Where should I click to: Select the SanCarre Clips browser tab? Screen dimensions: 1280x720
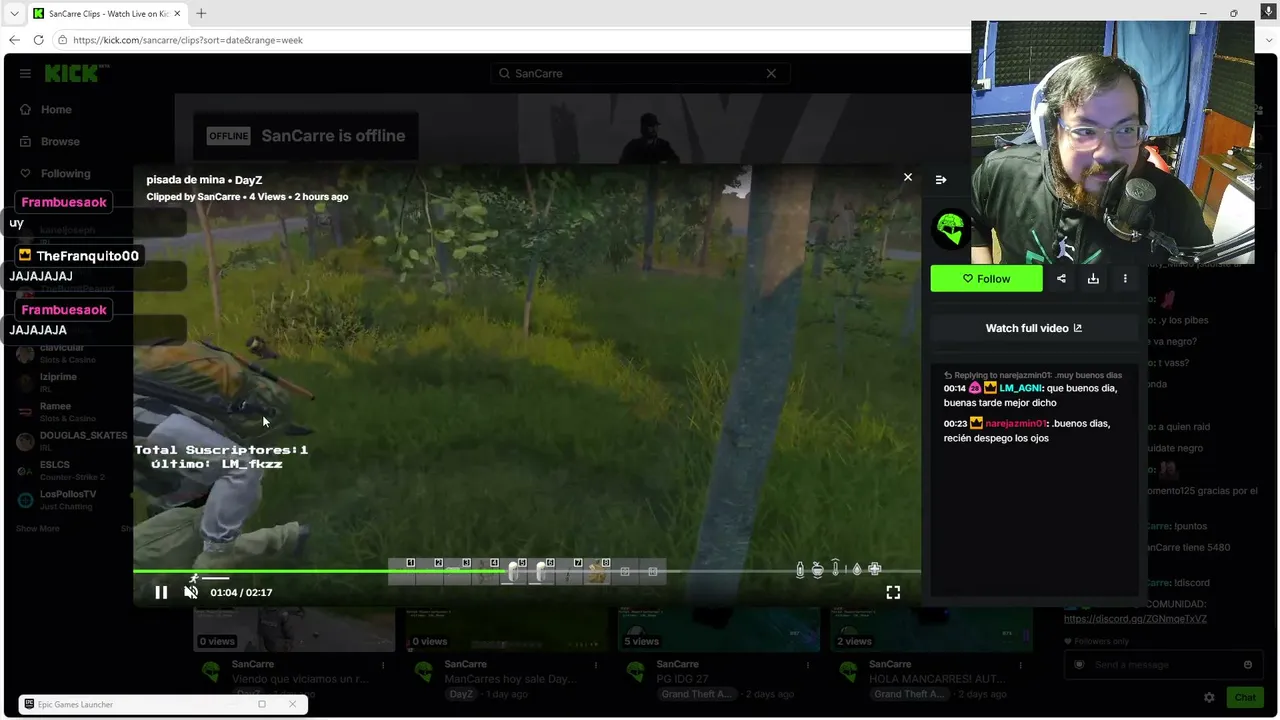click(106, 14)
